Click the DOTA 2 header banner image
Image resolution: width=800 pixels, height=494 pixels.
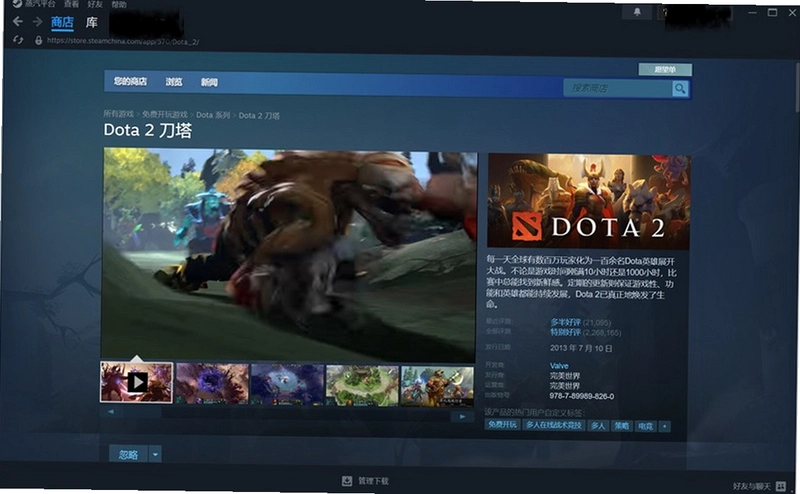click(x=589, y=202)
